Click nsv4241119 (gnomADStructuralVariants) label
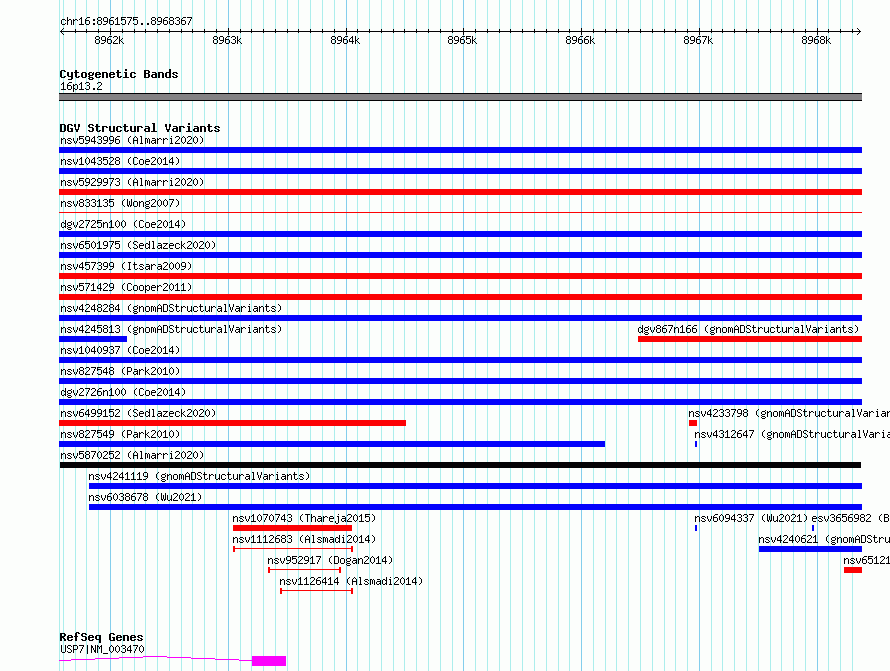 (x=199, y=476)
